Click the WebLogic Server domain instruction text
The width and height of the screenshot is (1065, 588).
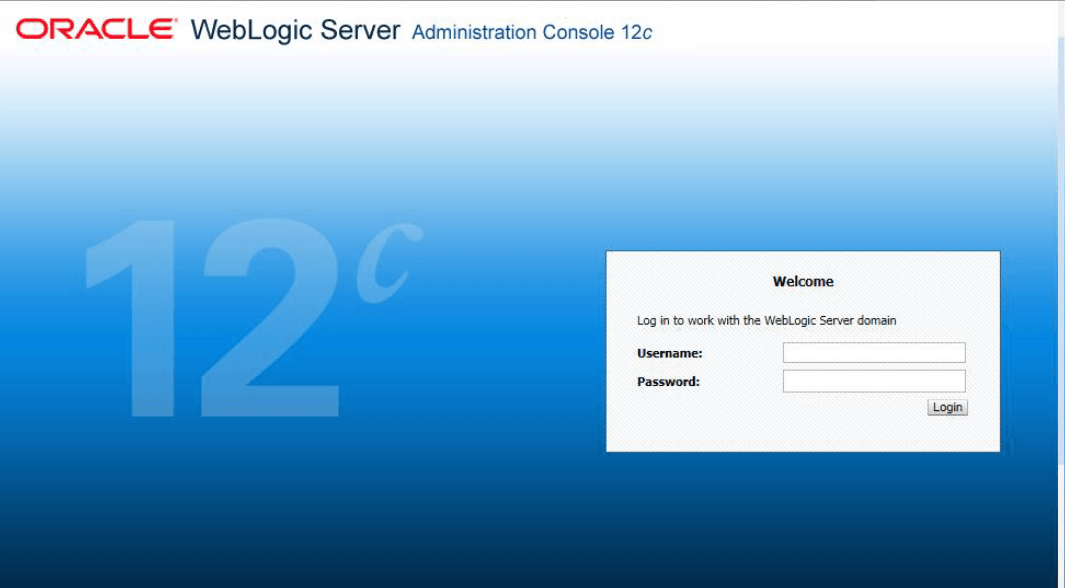pos(768,319)
